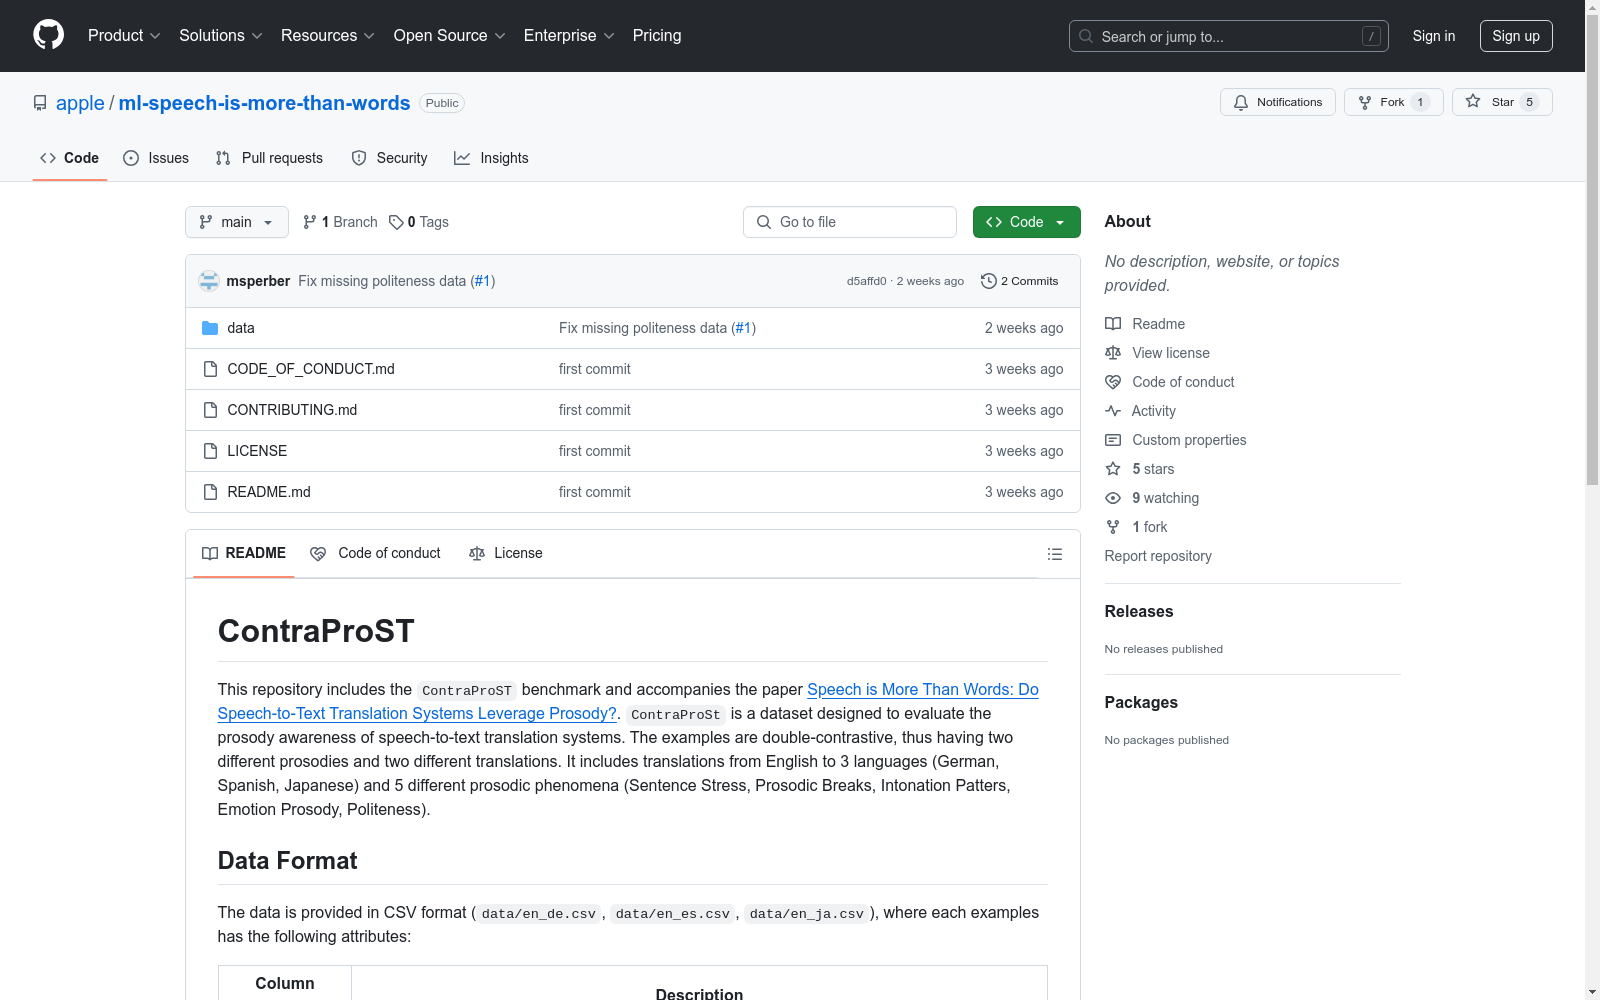Expand the Product menu
This screenshot has height=1000, width=1600.
[x=124, y=35]
